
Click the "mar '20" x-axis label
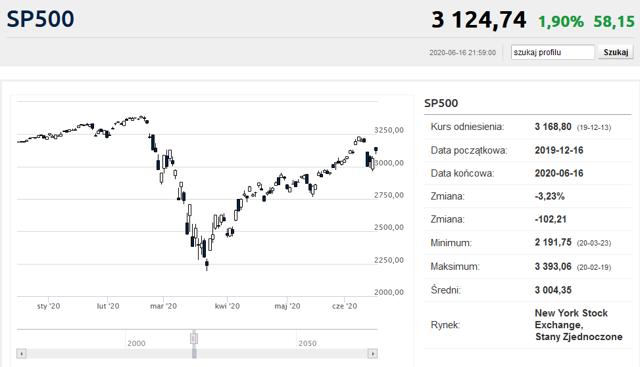[x=163, y=306]
